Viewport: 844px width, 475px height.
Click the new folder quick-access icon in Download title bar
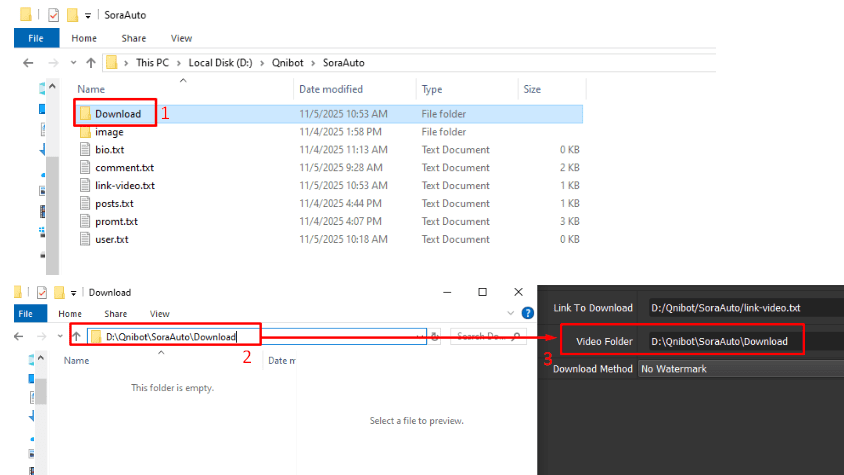pyautogui.click(x=59, y=292)
